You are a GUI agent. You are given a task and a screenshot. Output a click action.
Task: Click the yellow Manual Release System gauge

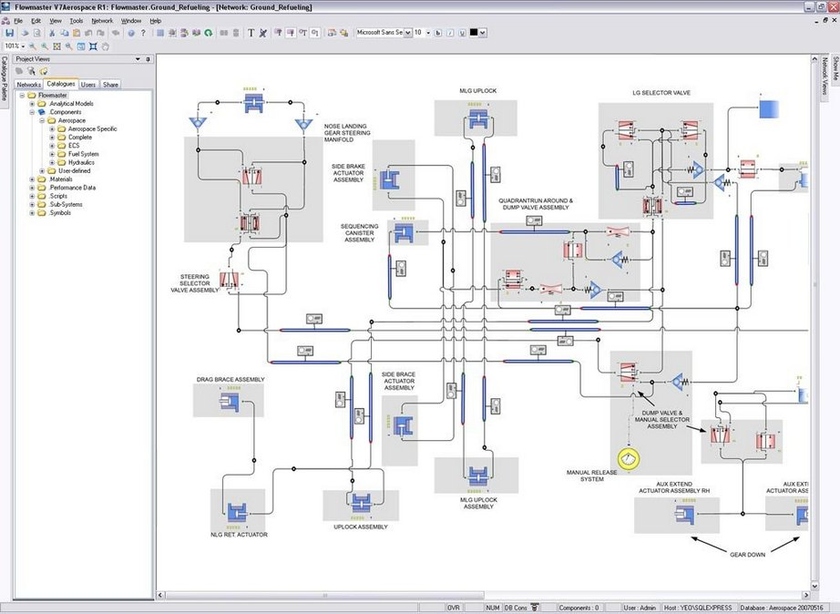(627, 459)
